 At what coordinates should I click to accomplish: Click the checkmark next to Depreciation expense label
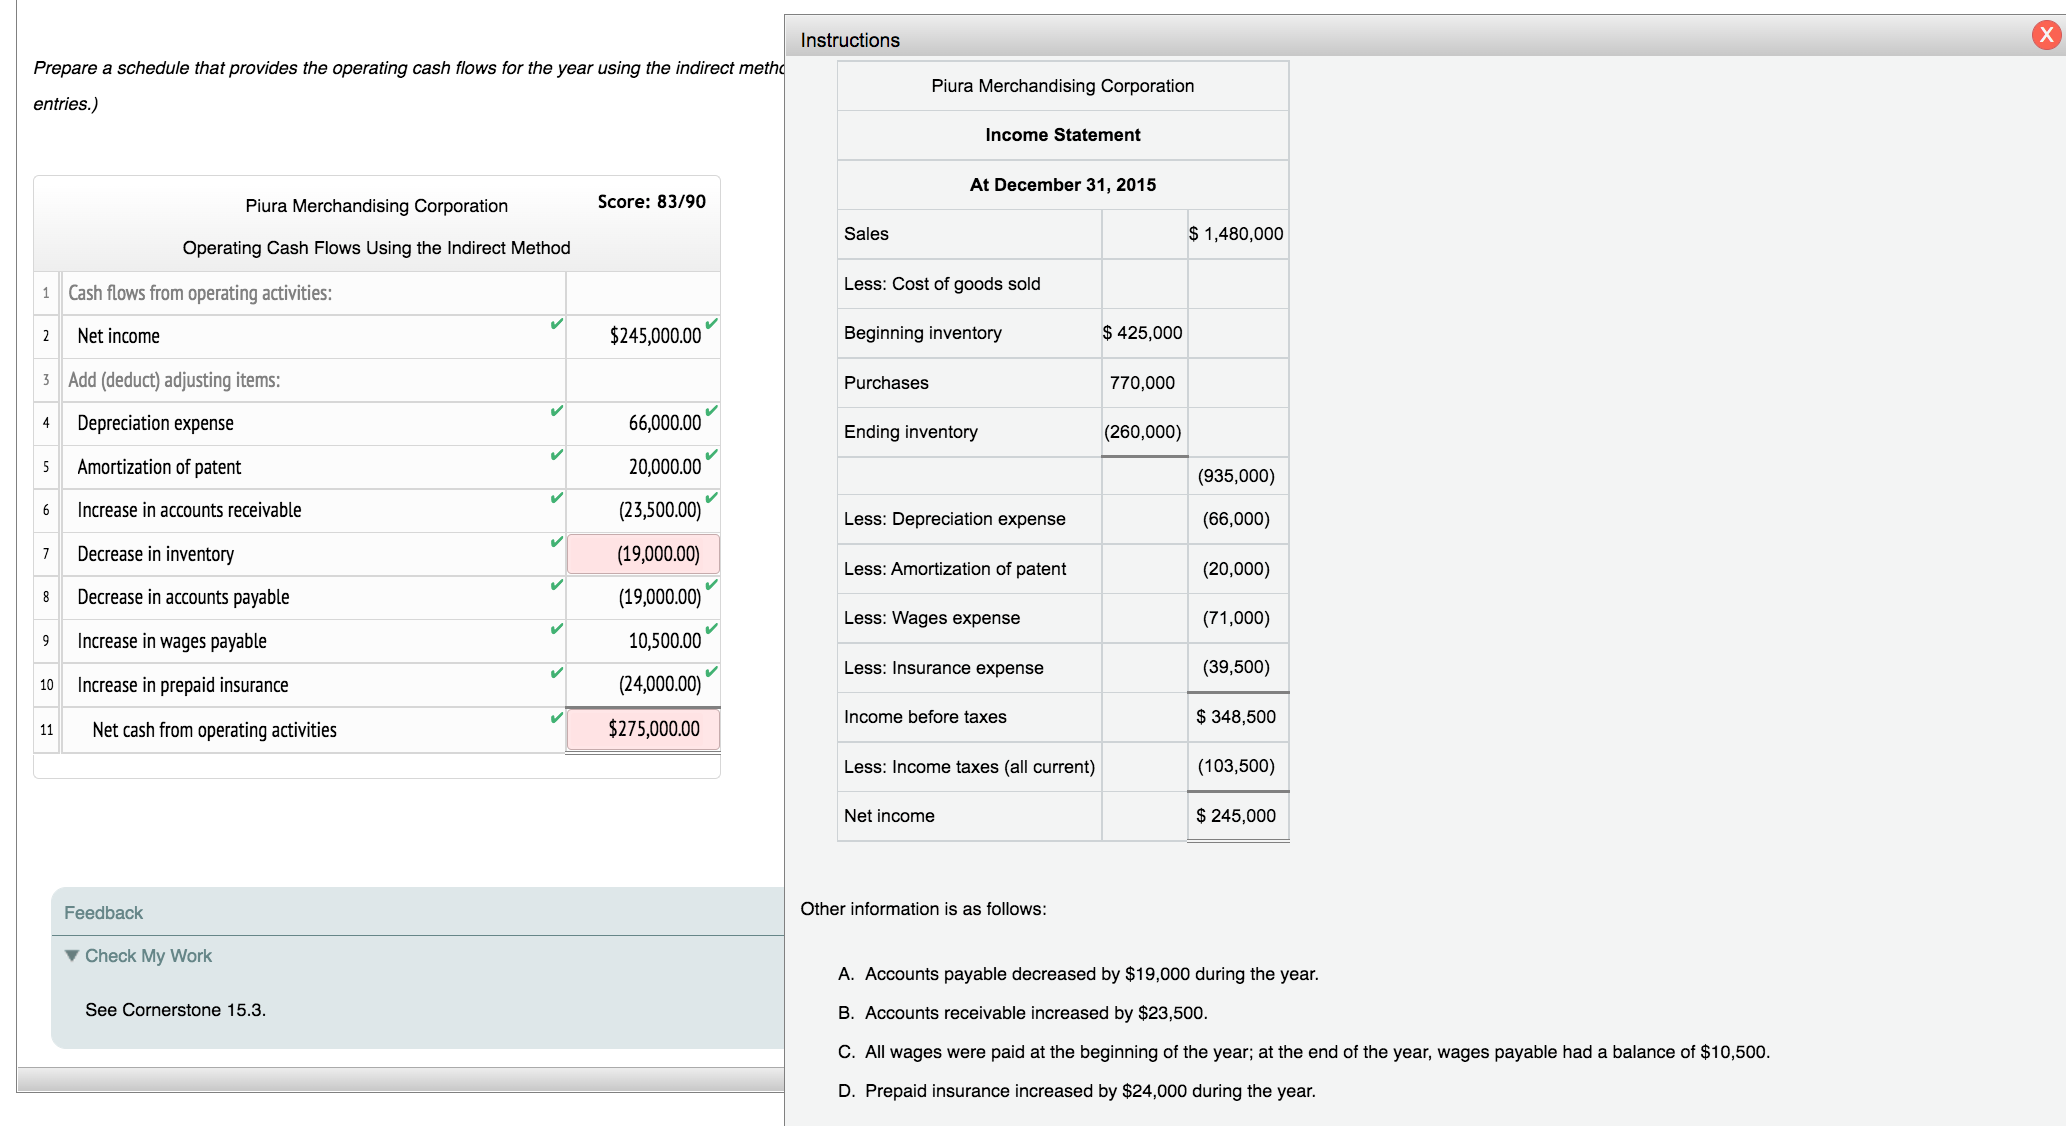pyautogui.click(x=555, y=410)
